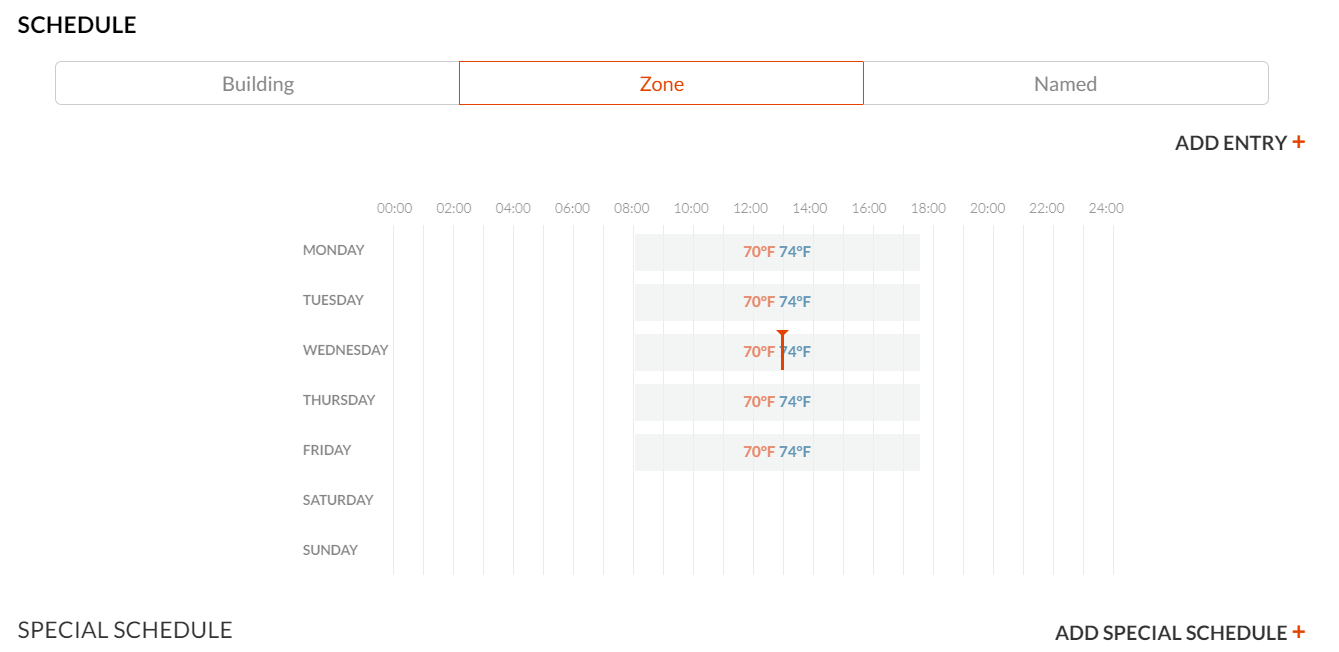
Task: Click the orange current-time marker on Wednesday
Action: (x=782, y=350)
